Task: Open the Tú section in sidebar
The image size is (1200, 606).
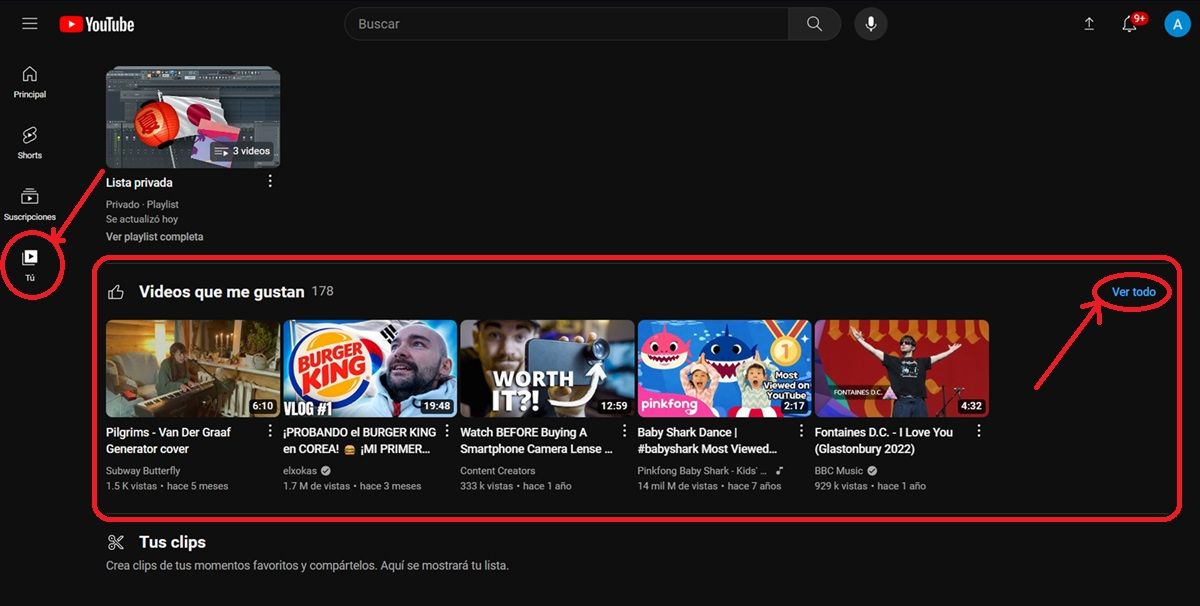Action: [x=30, y=266]
